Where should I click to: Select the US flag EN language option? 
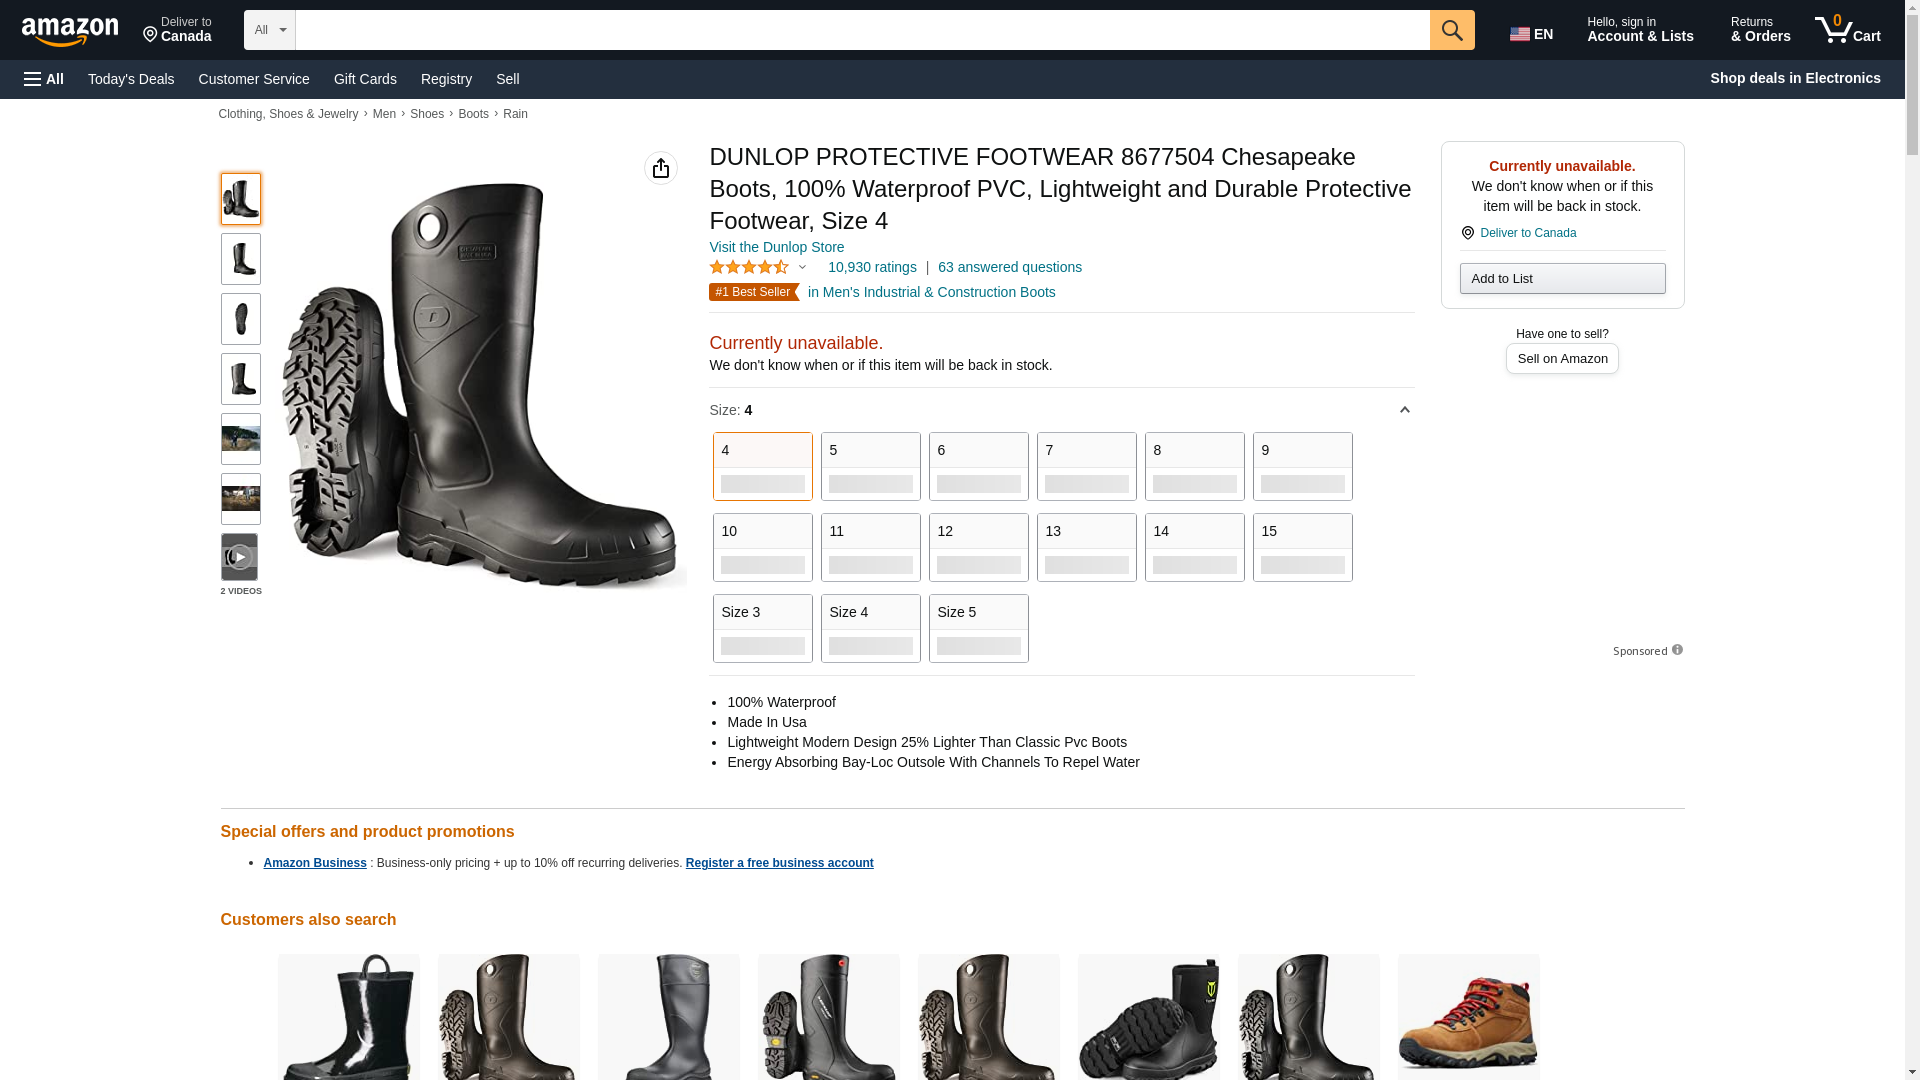(x=1531, y=33)
